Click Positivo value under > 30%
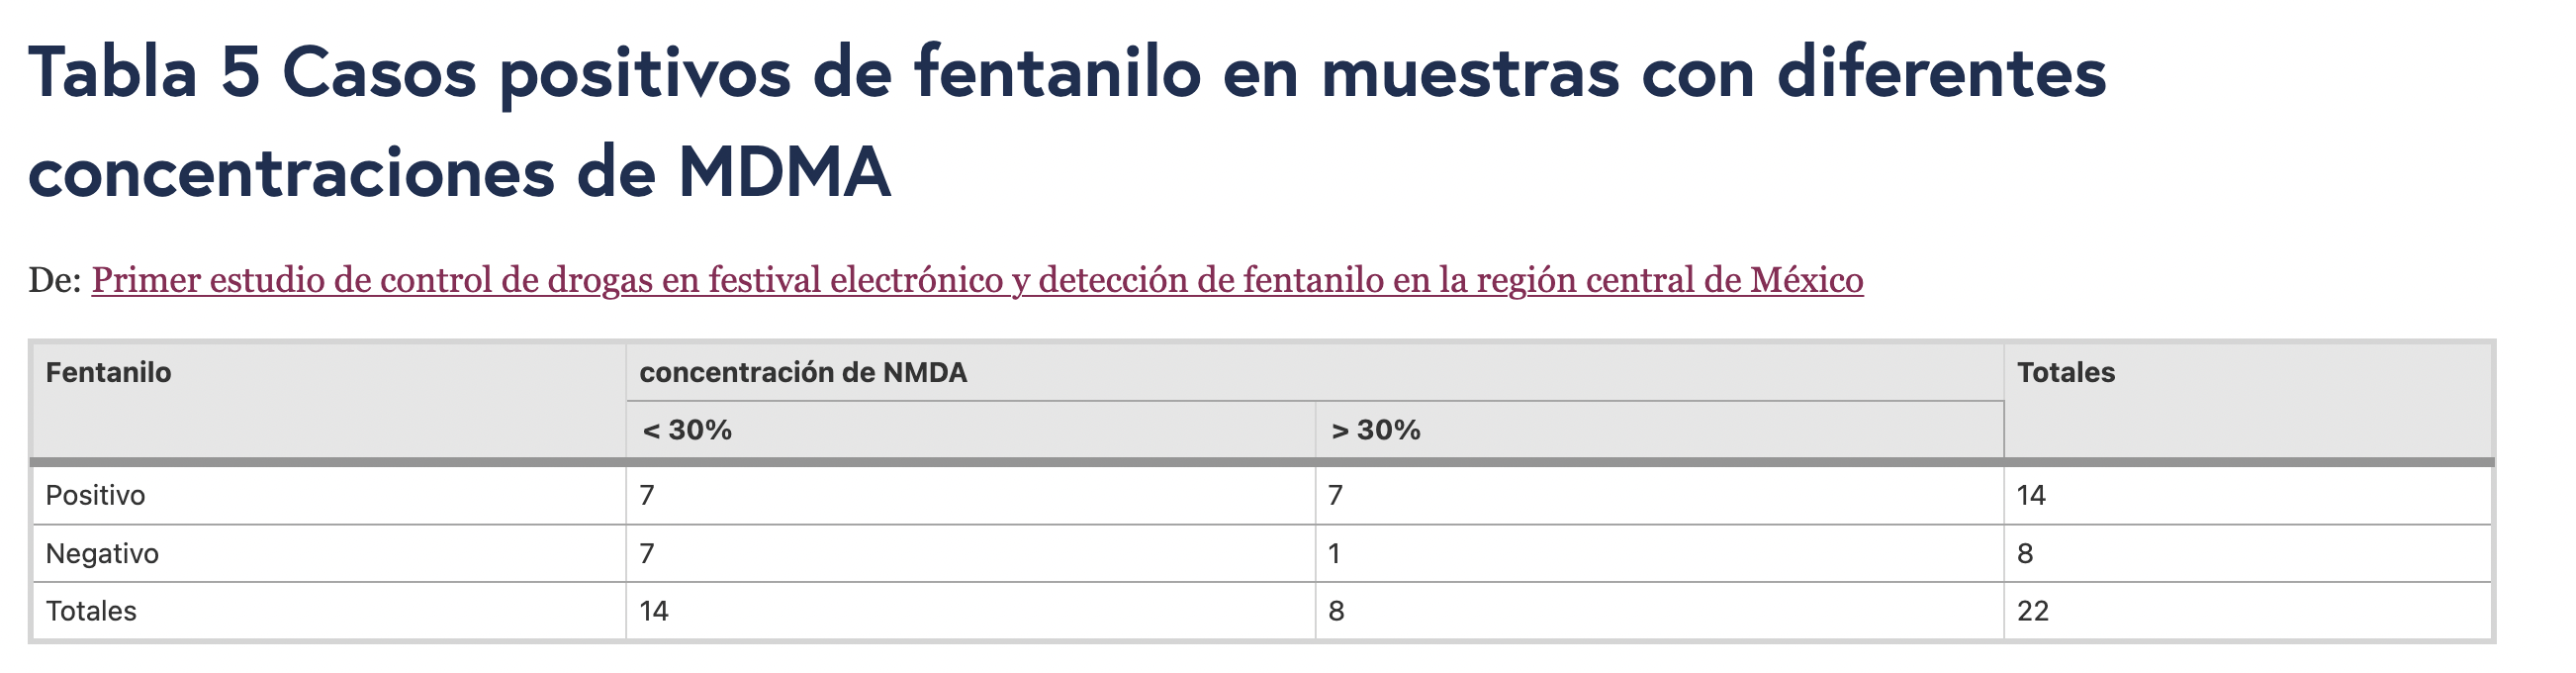Screen dimensions: 2576x673 click(1335, 495)
